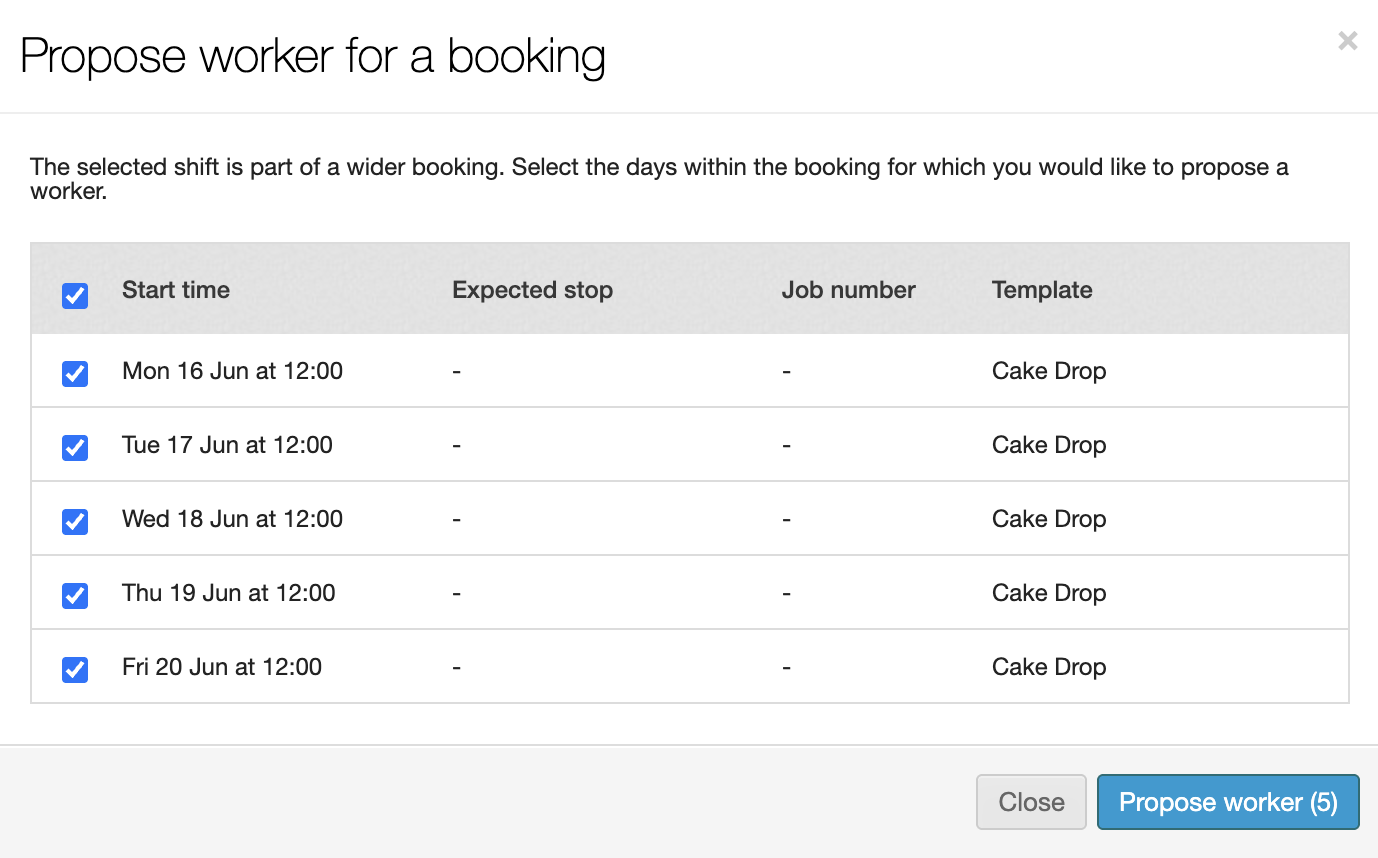Select Cake Drop template in Tue 17 Jun row
The width and height of the screenshot is (1378, 858).
1048,445
